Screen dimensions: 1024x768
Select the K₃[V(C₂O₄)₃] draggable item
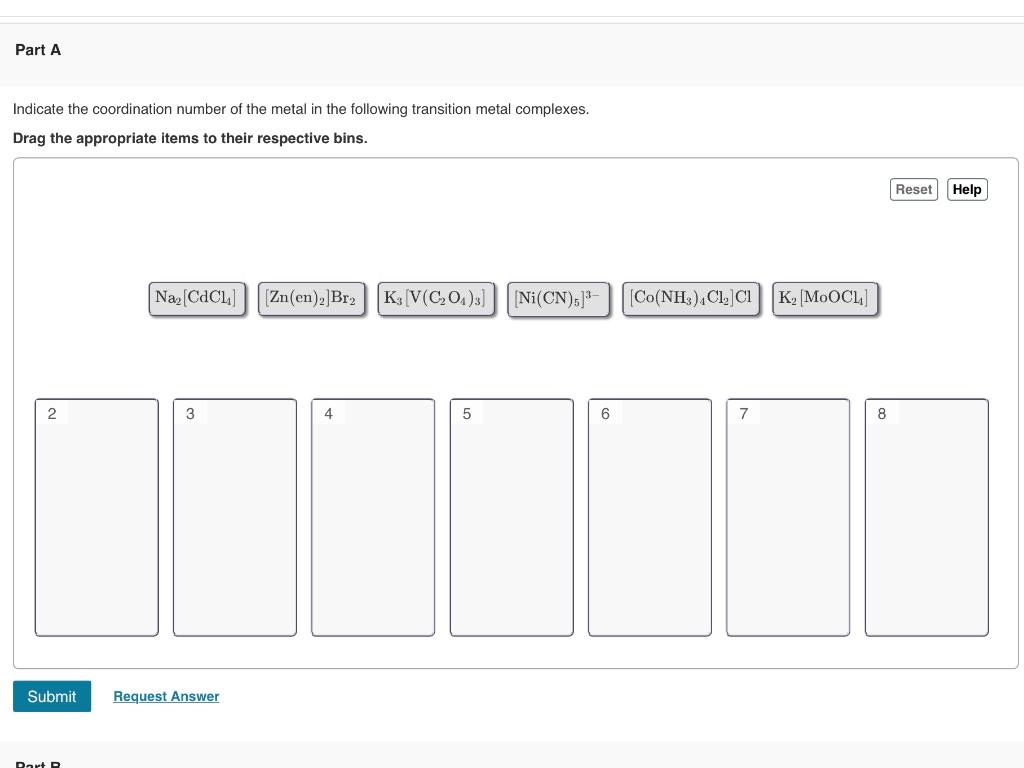coord(436,297)
